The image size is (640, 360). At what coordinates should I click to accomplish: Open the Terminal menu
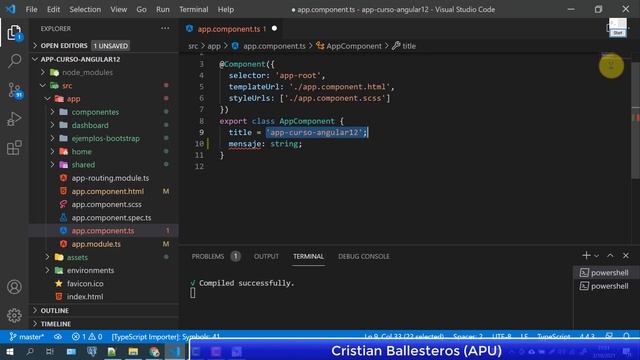click(193, 9)
